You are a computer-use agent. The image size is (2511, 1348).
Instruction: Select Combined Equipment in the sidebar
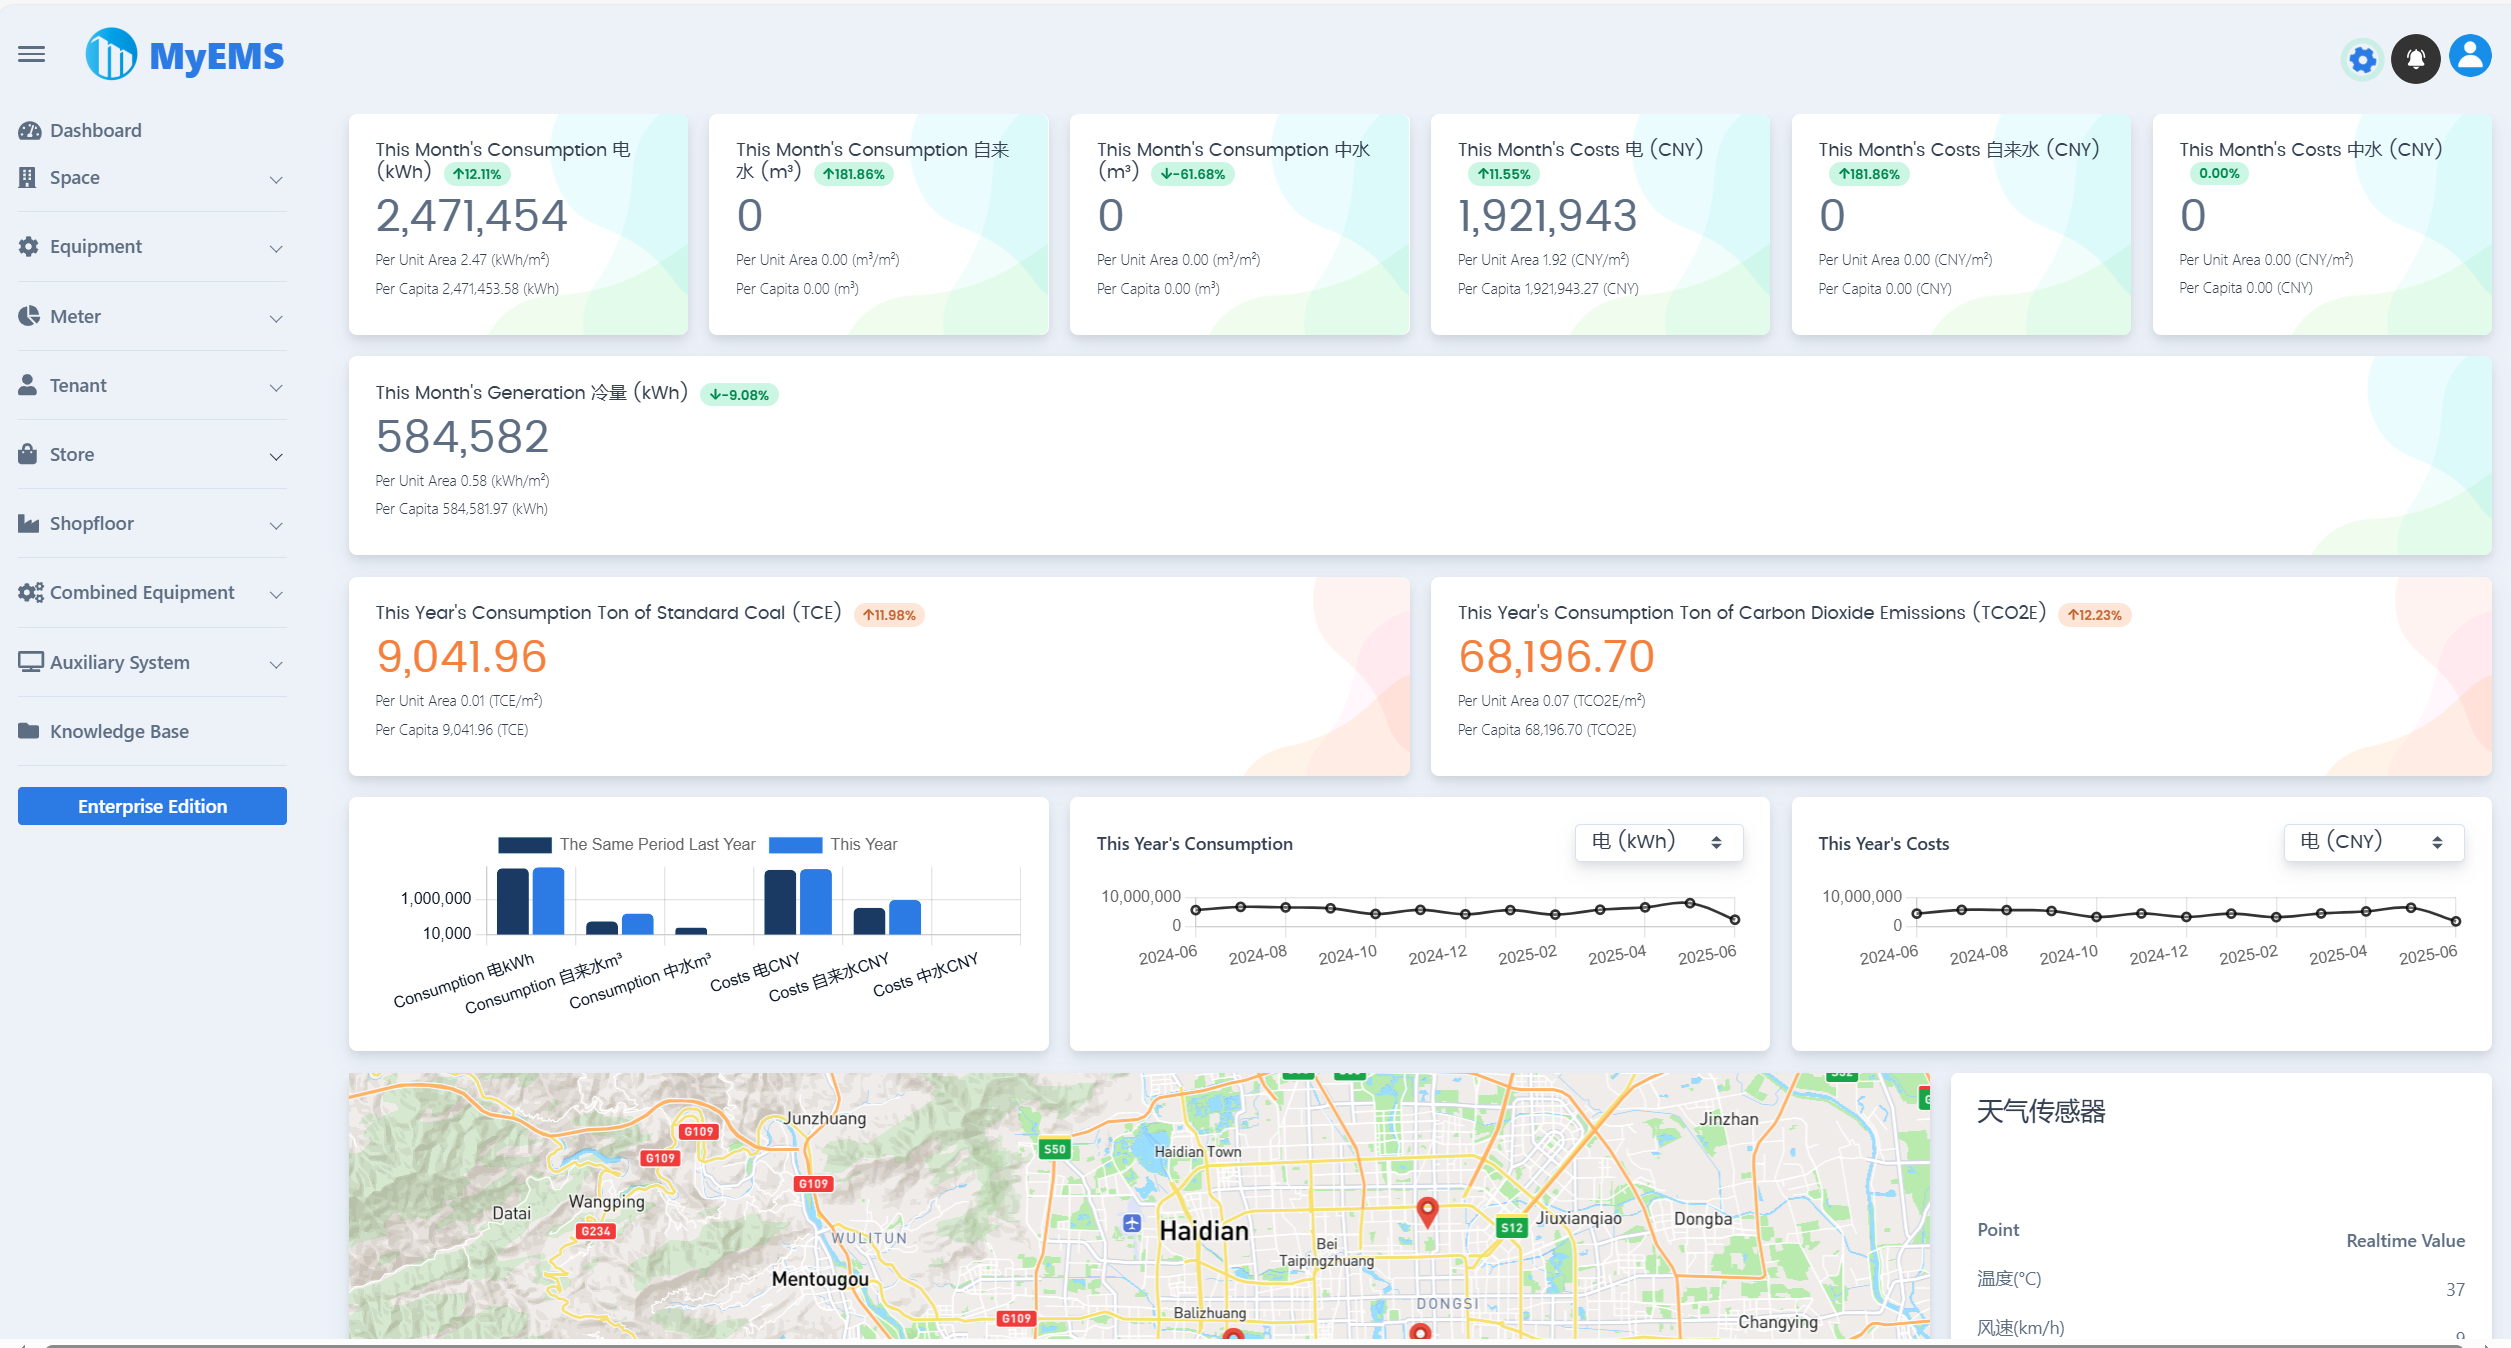tap(142, 592)
